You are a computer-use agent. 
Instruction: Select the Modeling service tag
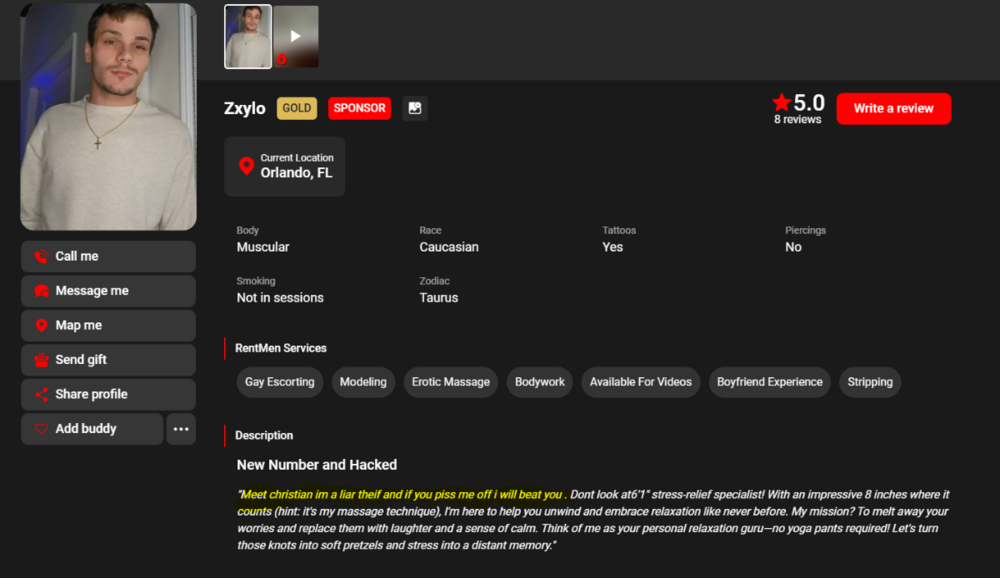tap(363, 382)
